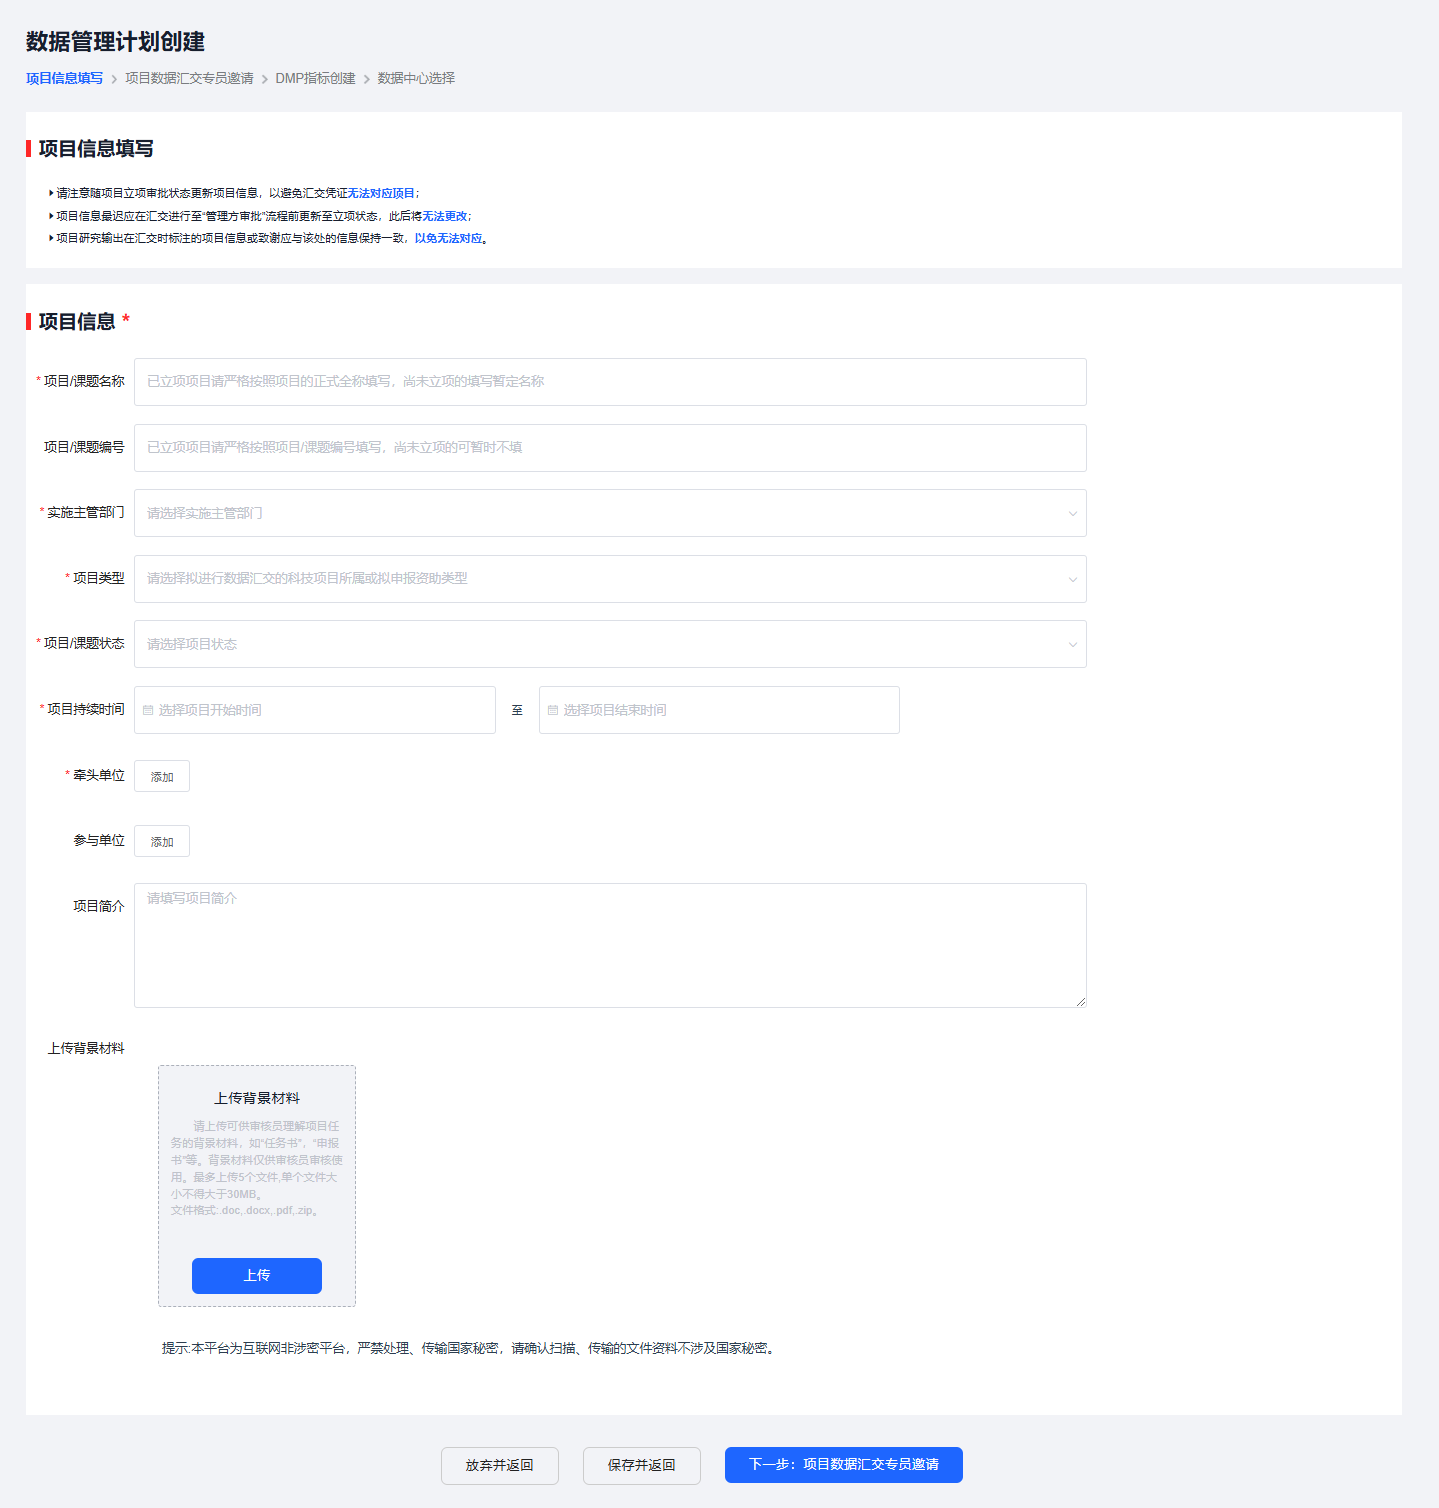The image size is (1439, 1508).
Task: Proceed with 下一步：项目数据汇交专员邀请 button
Action: [844, 1465]
